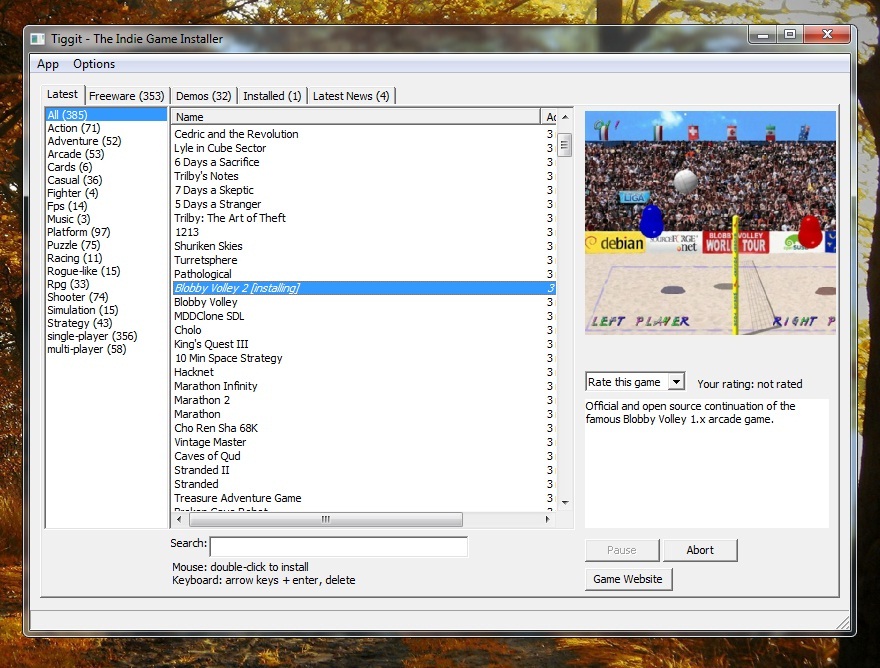The image size is (880, 668).
Task: Select Turretsphere game row
Action: point(364,260)
